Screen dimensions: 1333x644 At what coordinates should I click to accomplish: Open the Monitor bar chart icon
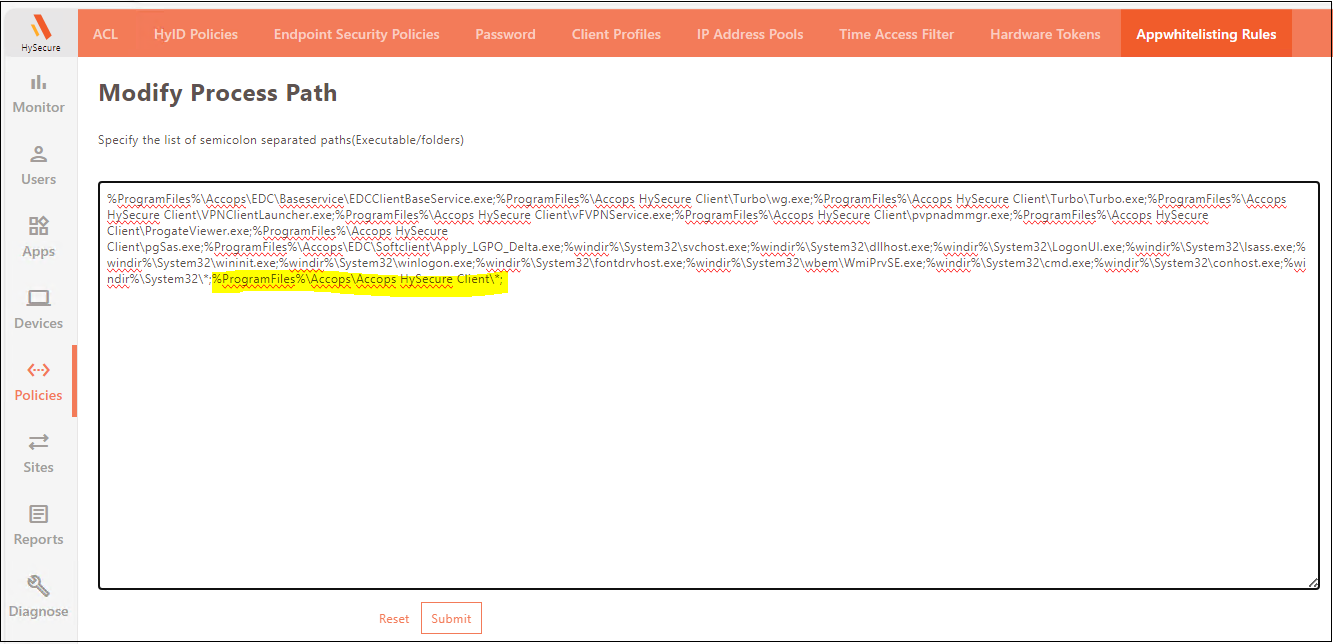tap(39, 82)
